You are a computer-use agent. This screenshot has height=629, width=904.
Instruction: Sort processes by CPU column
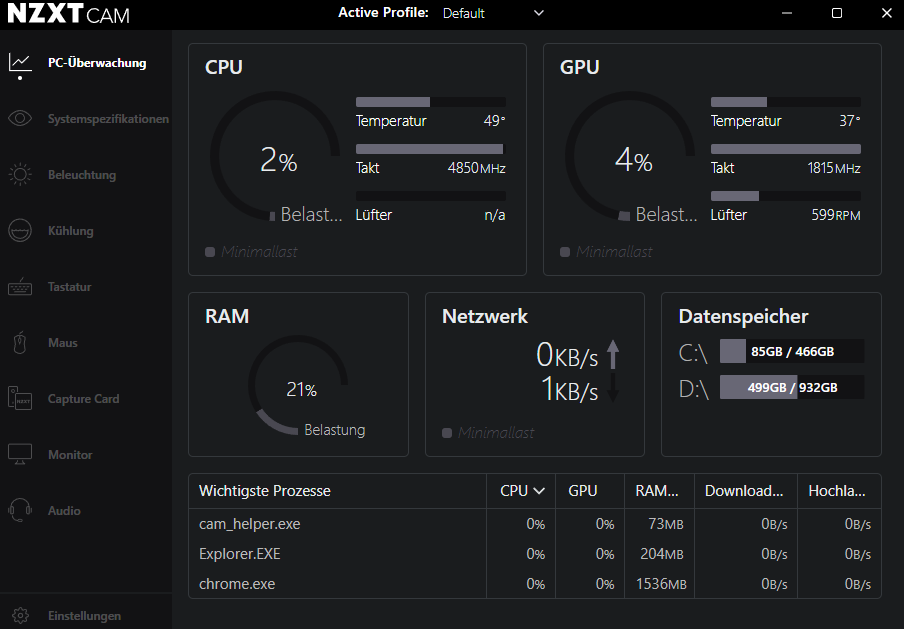pos(521,491)
